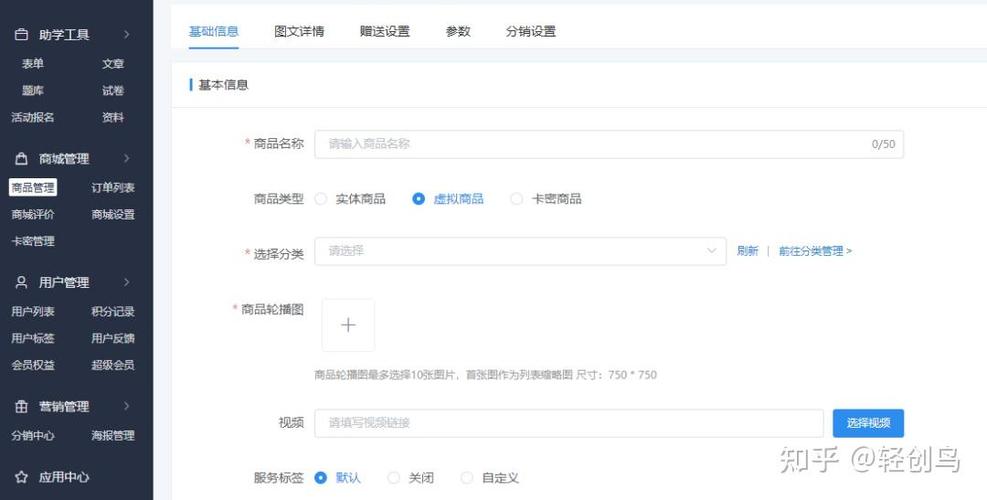Open 商品管理 in the sidebar

click(33, 187)
